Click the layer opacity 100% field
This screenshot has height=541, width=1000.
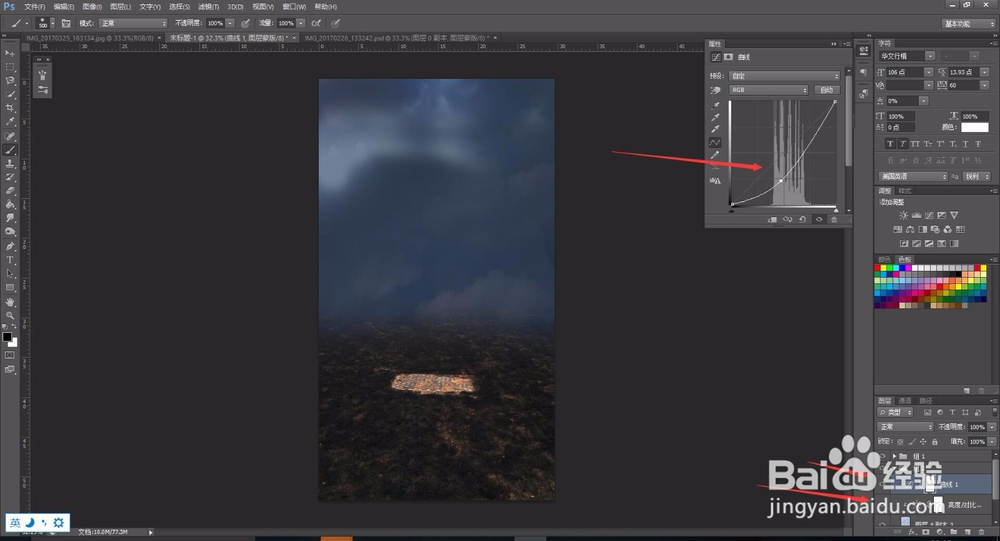(x=977, y=427)
